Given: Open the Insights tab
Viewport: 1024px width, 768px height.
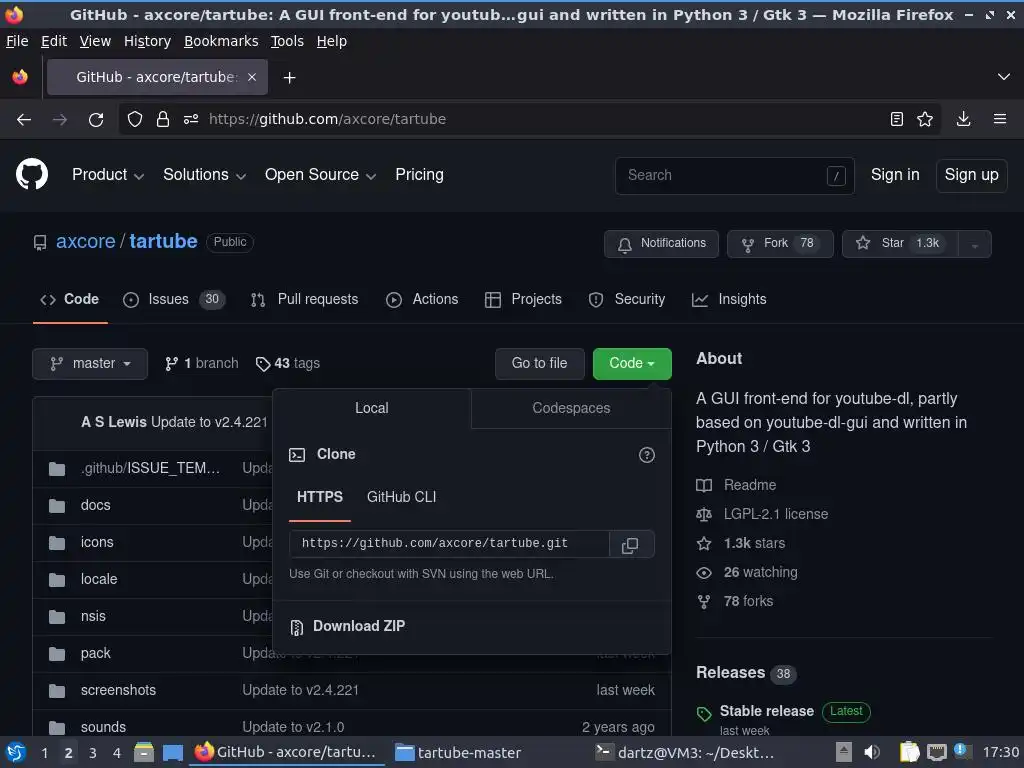Looking at the screenshot, I should tap(729, 300).
